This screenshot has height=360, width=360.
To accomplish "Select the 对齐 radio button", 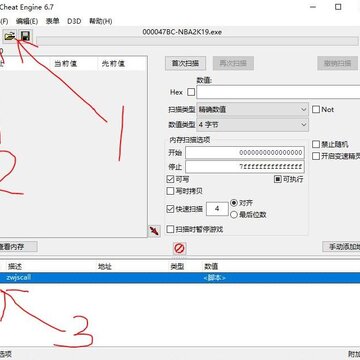I will (234, 203).
